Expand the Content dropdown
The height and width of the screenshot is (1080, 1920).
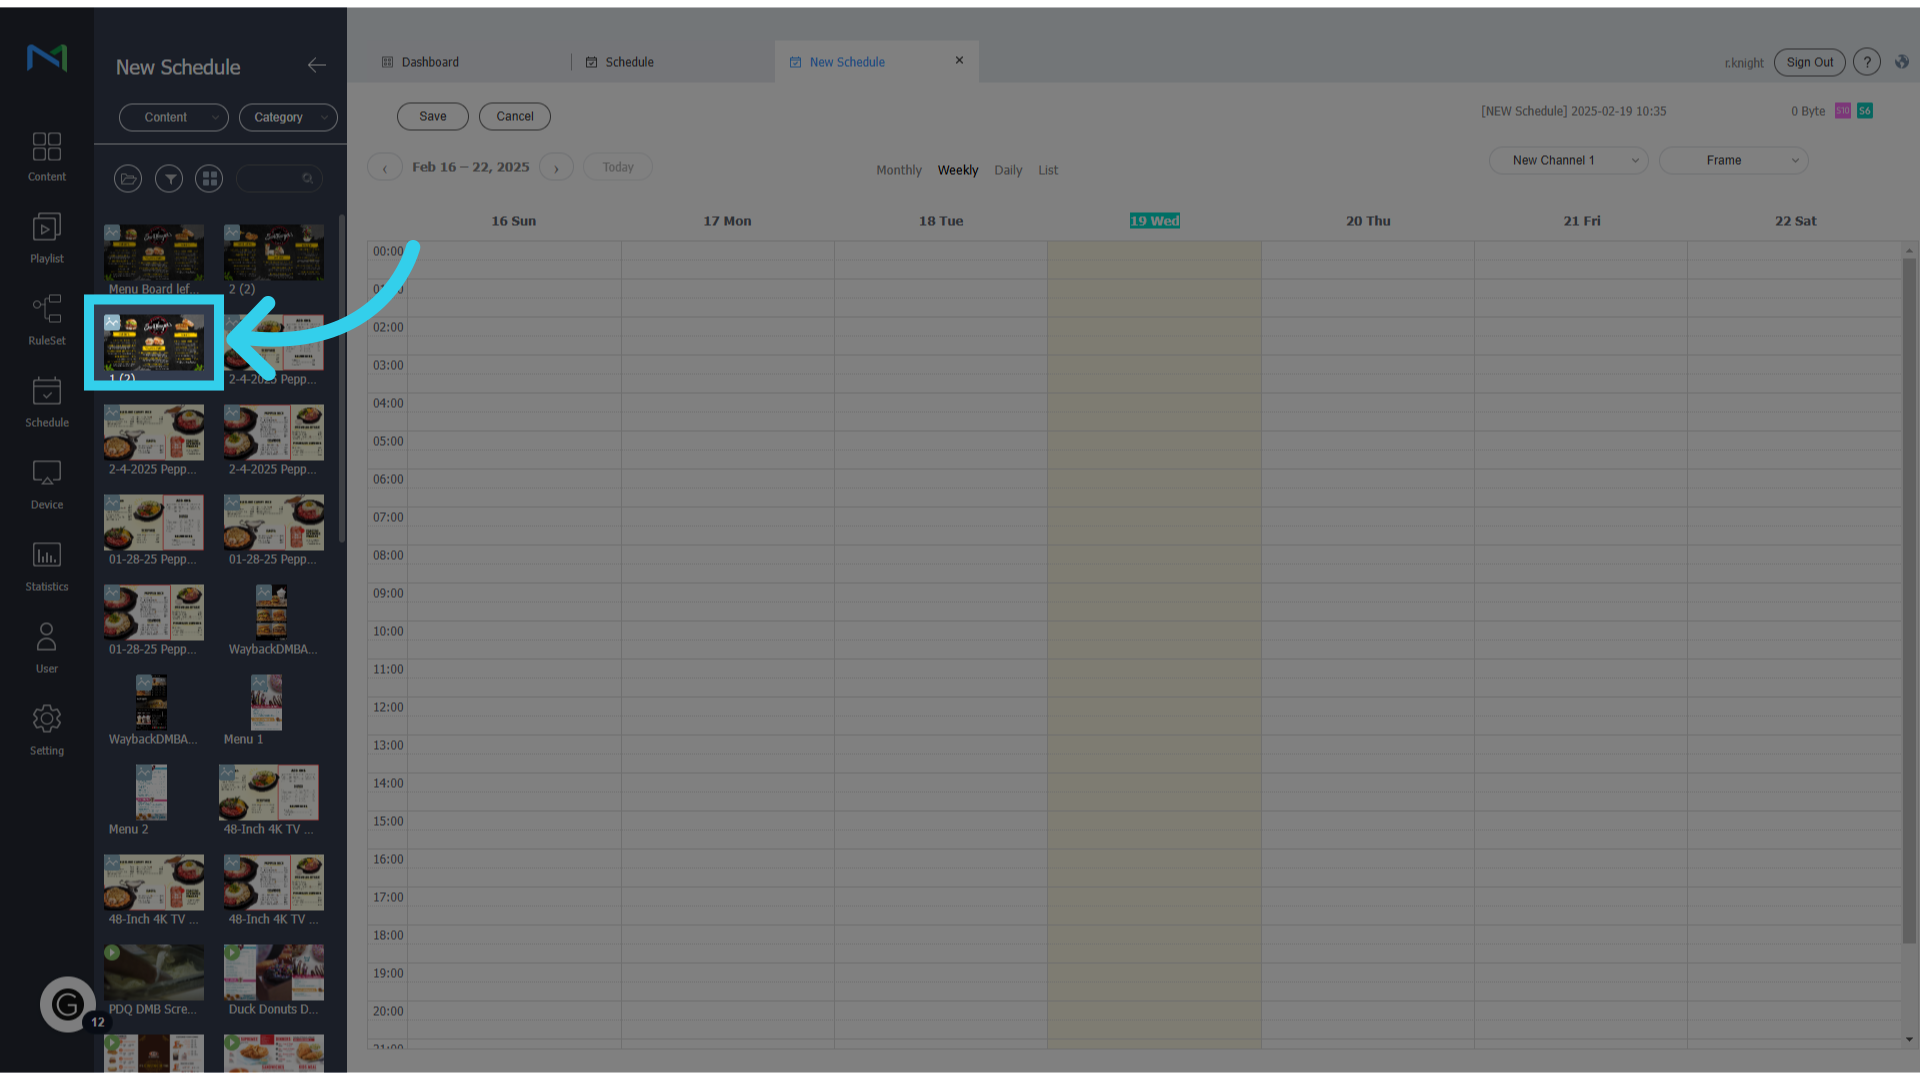[174, 117]
